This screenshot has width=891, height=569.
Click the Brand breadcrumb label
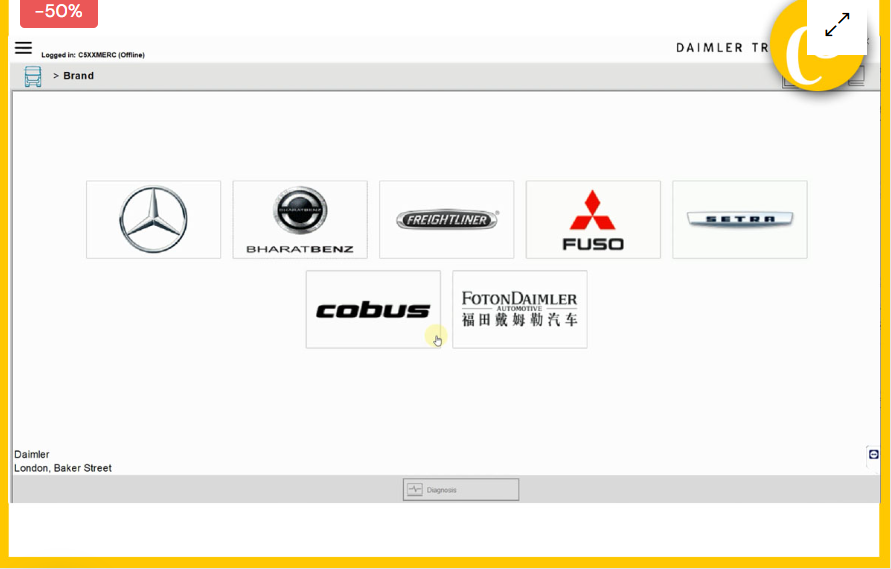tap(79, 76)
